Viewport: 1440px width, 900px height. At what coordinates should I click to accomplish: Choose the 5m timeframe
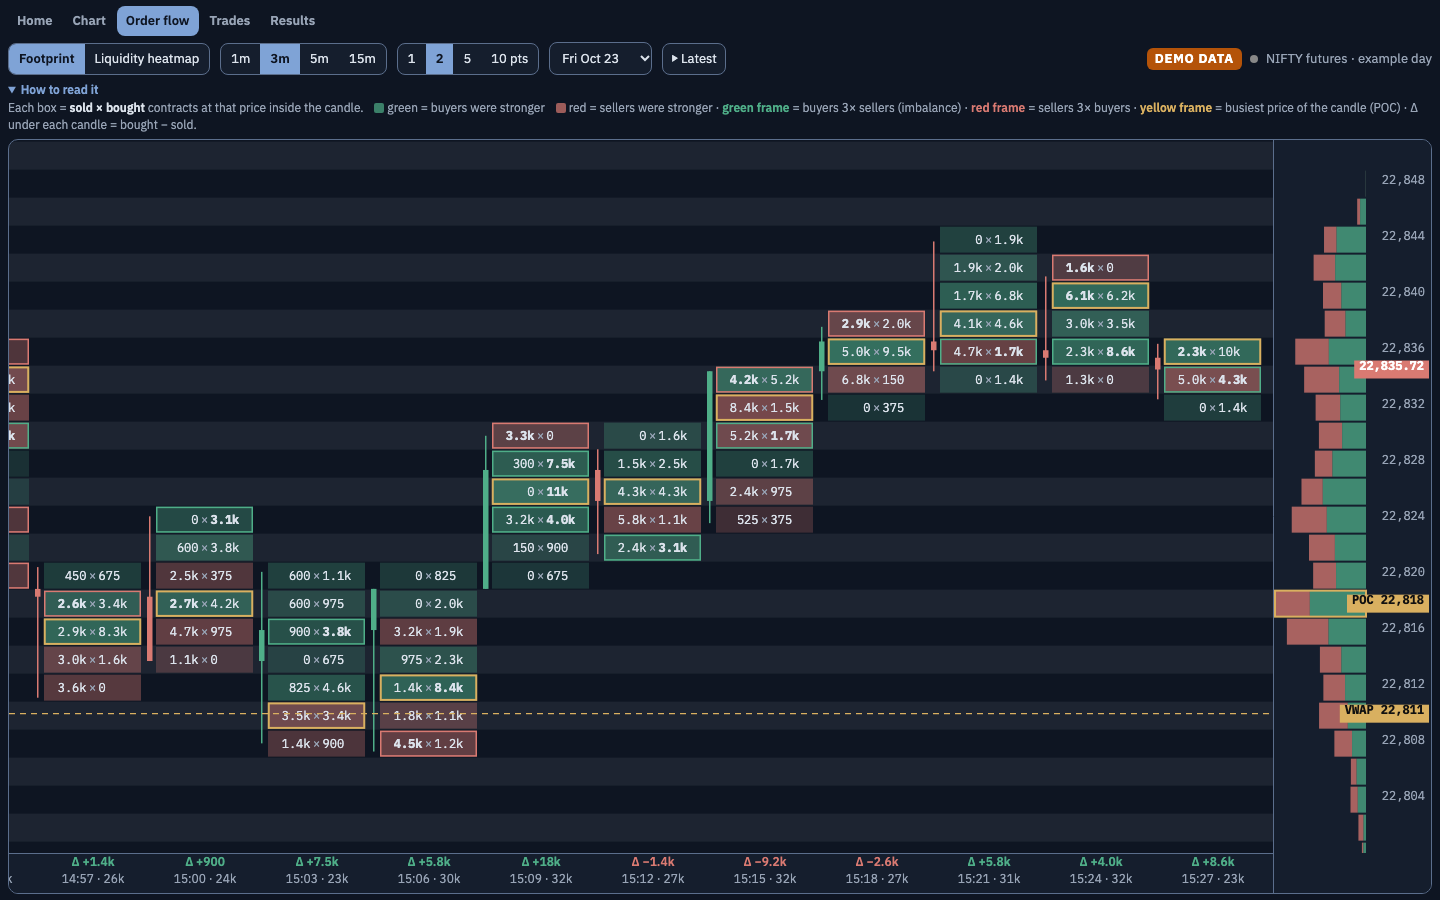click(x=319, y=59)
